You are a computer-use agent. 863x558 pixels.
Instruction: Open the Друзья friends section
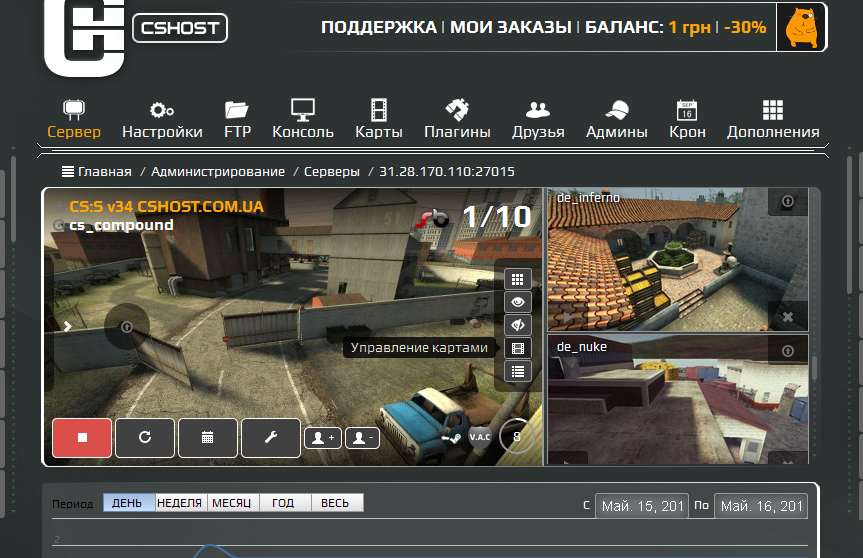538,119
